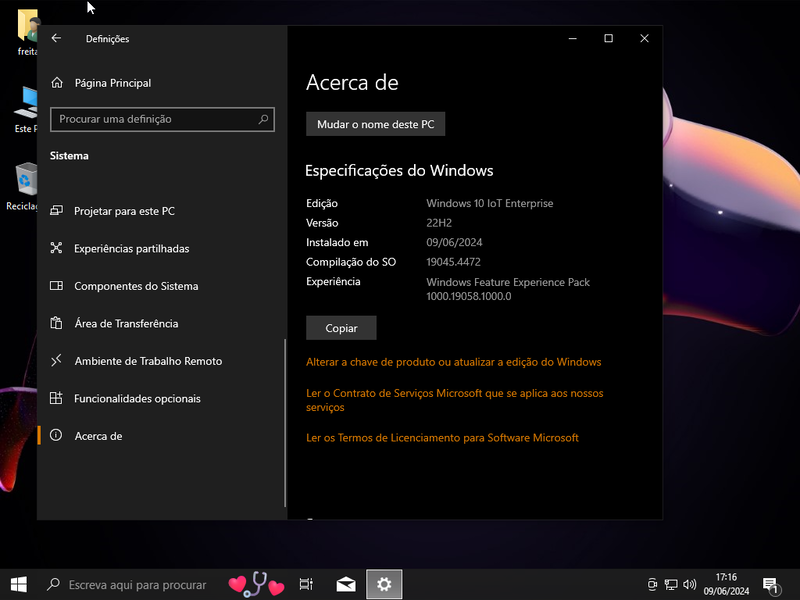
Task: Click the Ambiente de Trabalho Remoto icon
Action: point(57,361)
